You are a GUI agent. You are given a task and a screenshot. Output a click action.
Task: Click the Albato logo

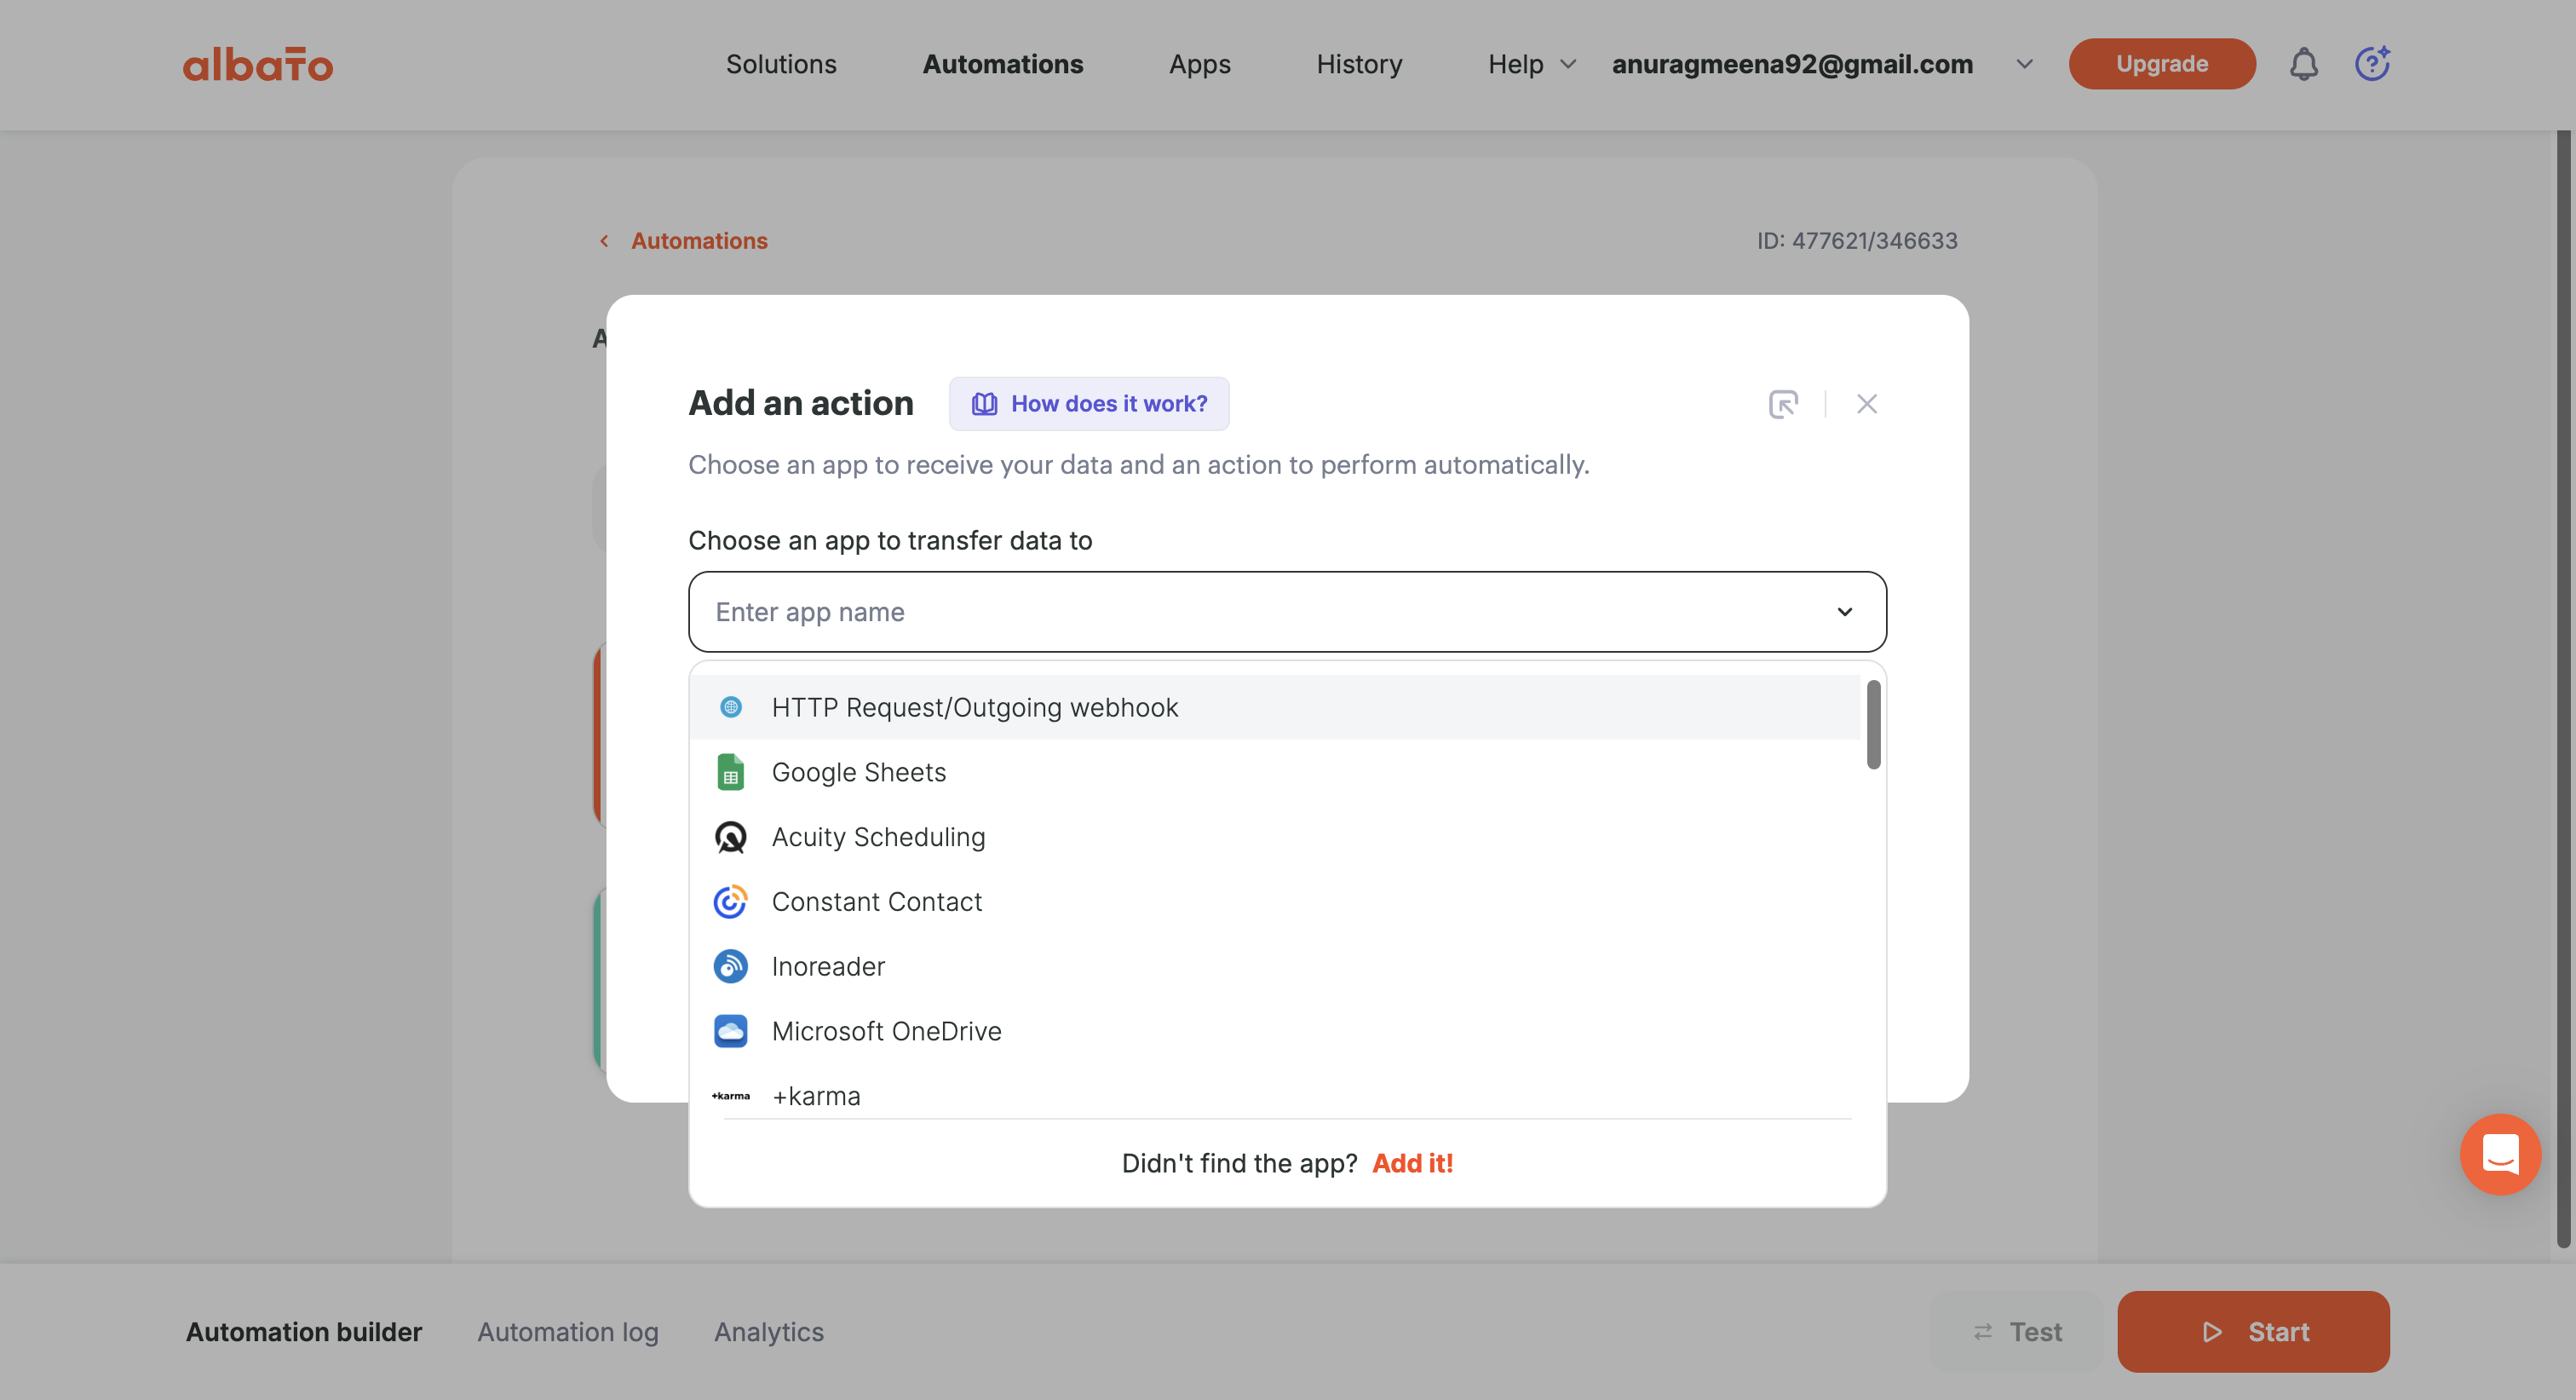click(x=258, y=65)
